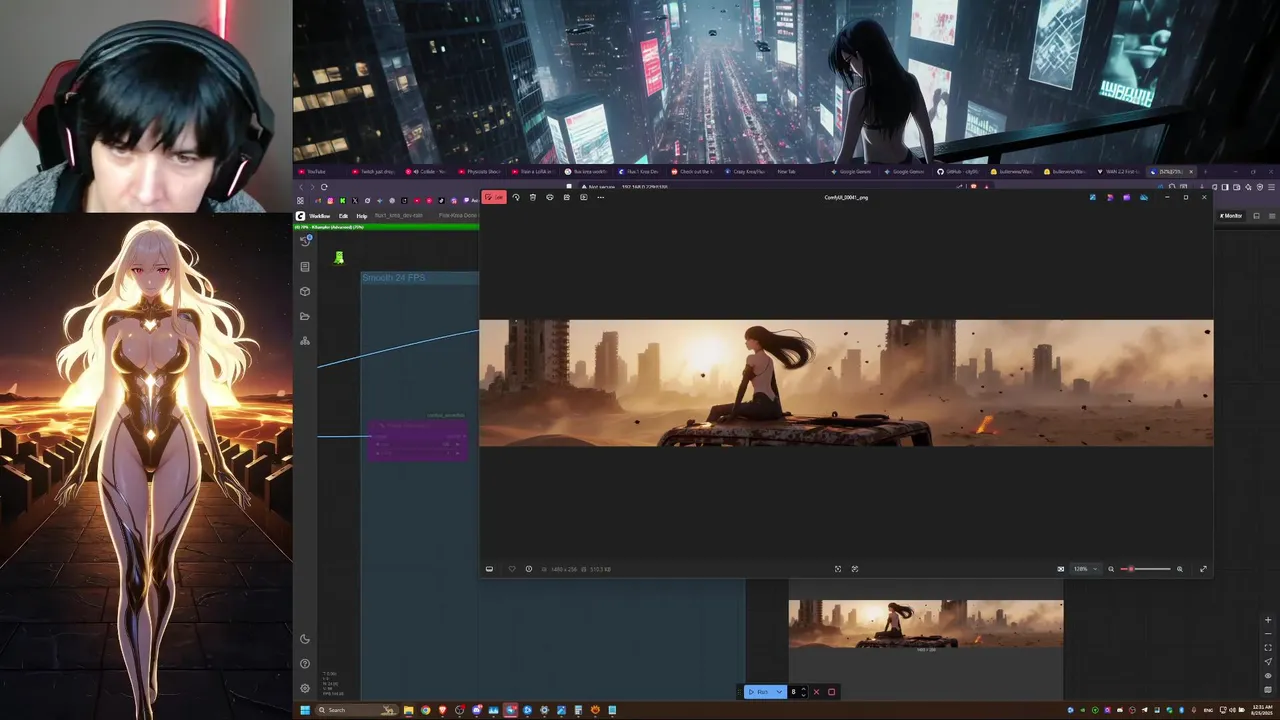Screen dimensions: 1280x720
Task: Toggle the filmstrip icon at Photos bottom-left
Action: point(489,569)
